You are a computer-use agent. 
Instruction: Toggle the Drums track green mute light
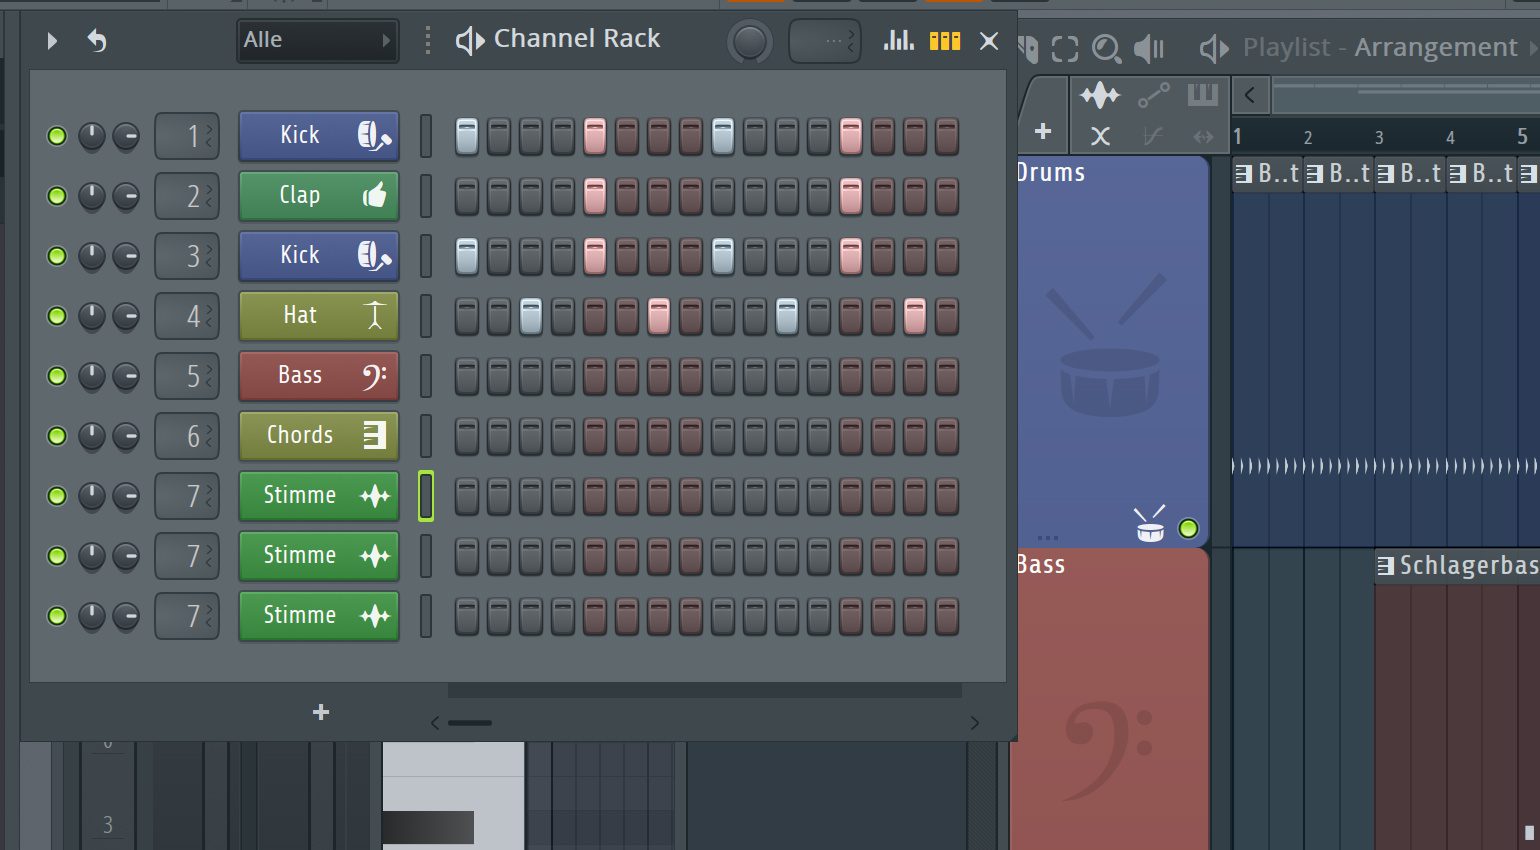click(1188, 528)
